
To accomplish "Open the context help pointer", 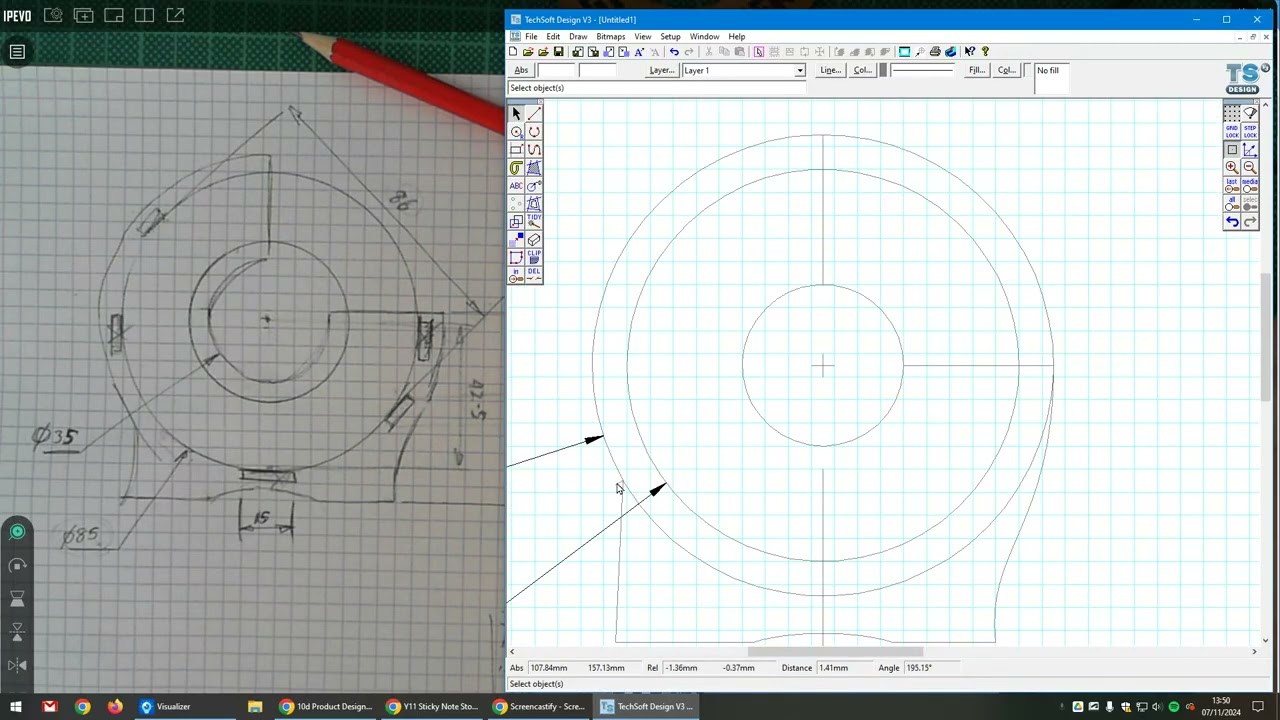I will [969, 52].
